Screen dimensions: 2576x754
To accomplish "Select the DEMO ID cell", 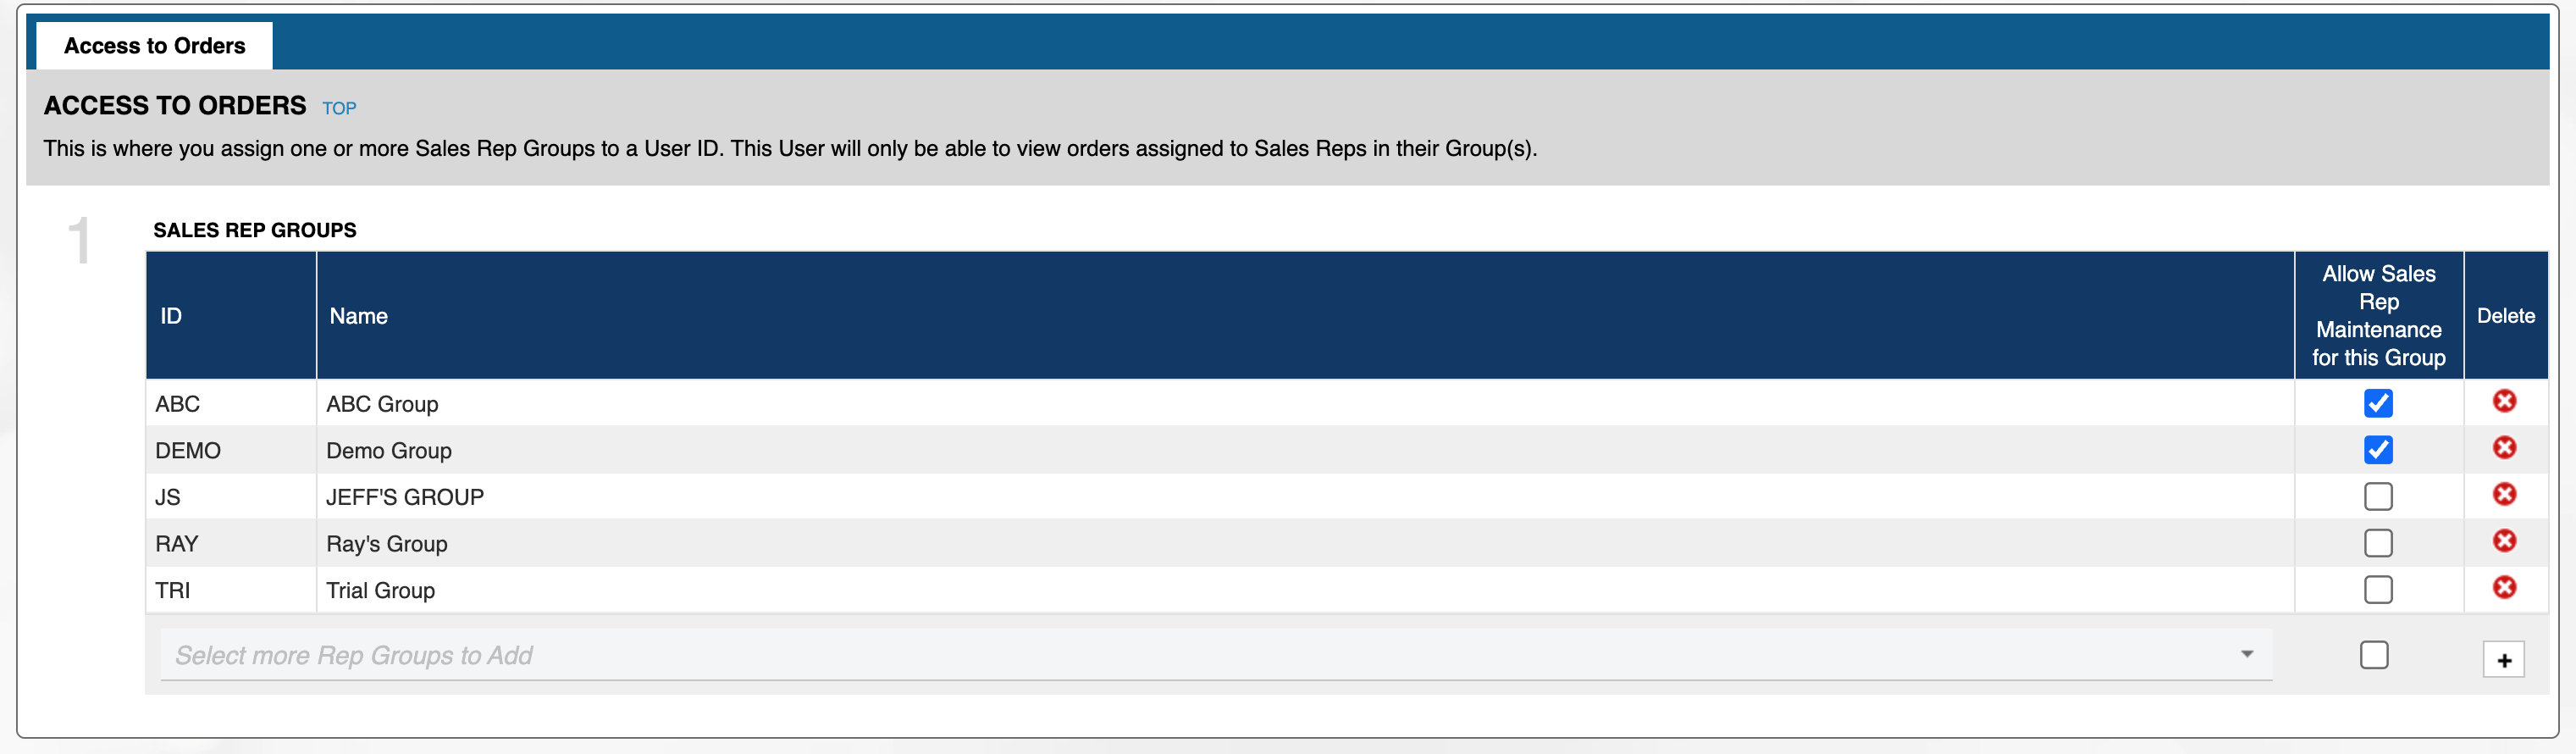I will (x=188, y=451).
